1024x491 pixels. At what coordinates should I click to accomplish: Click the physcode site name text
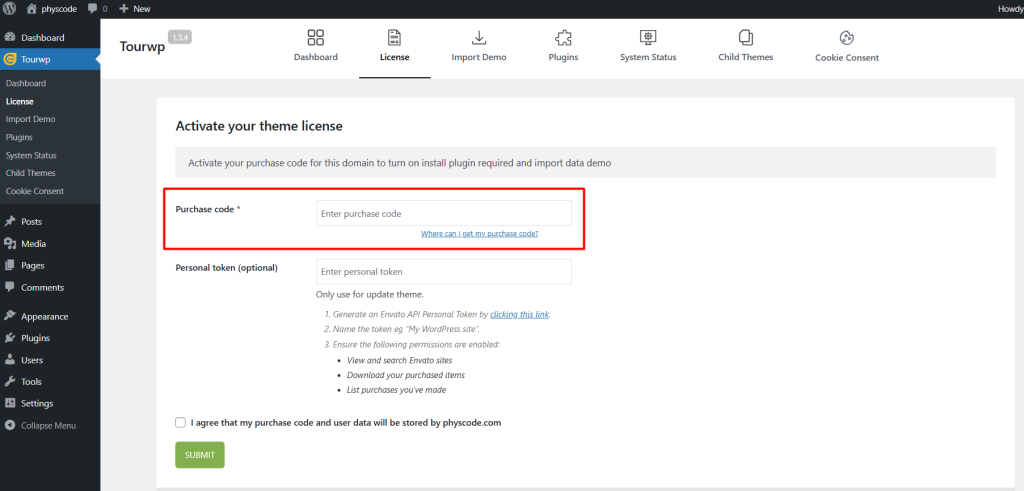coord(59,9)
